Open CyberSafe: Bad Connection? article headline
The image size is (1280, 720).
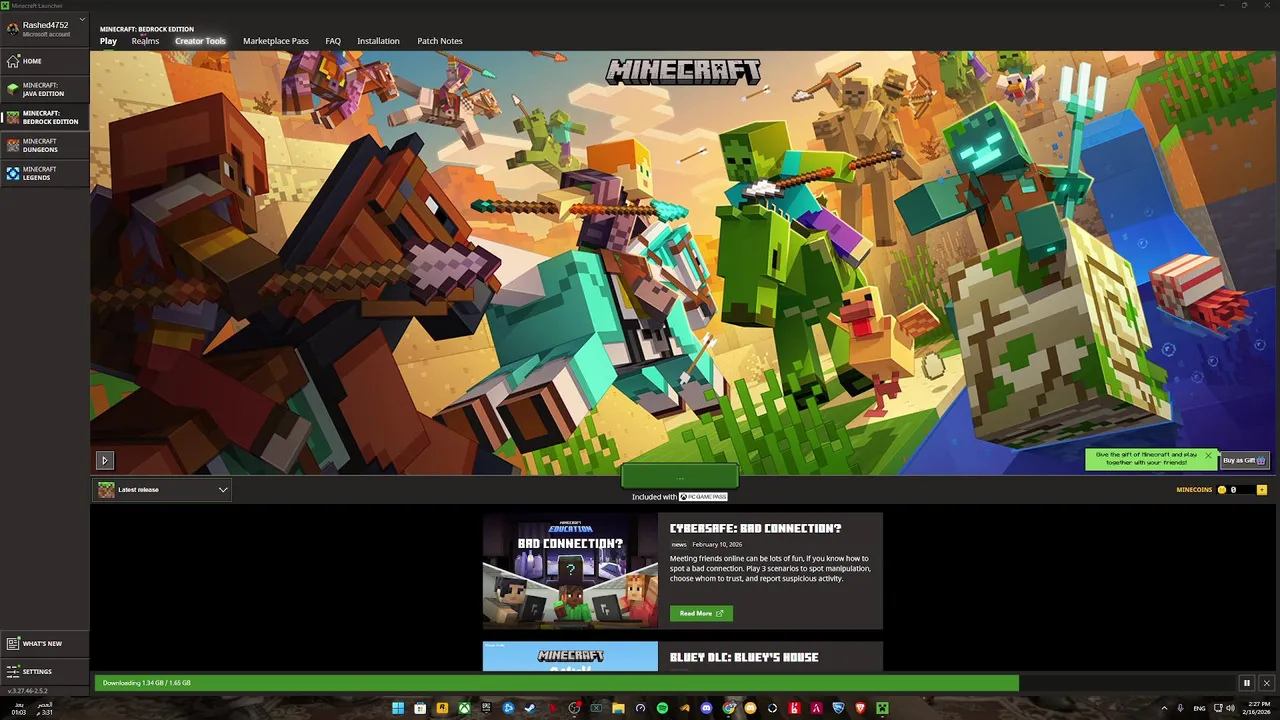755,528
